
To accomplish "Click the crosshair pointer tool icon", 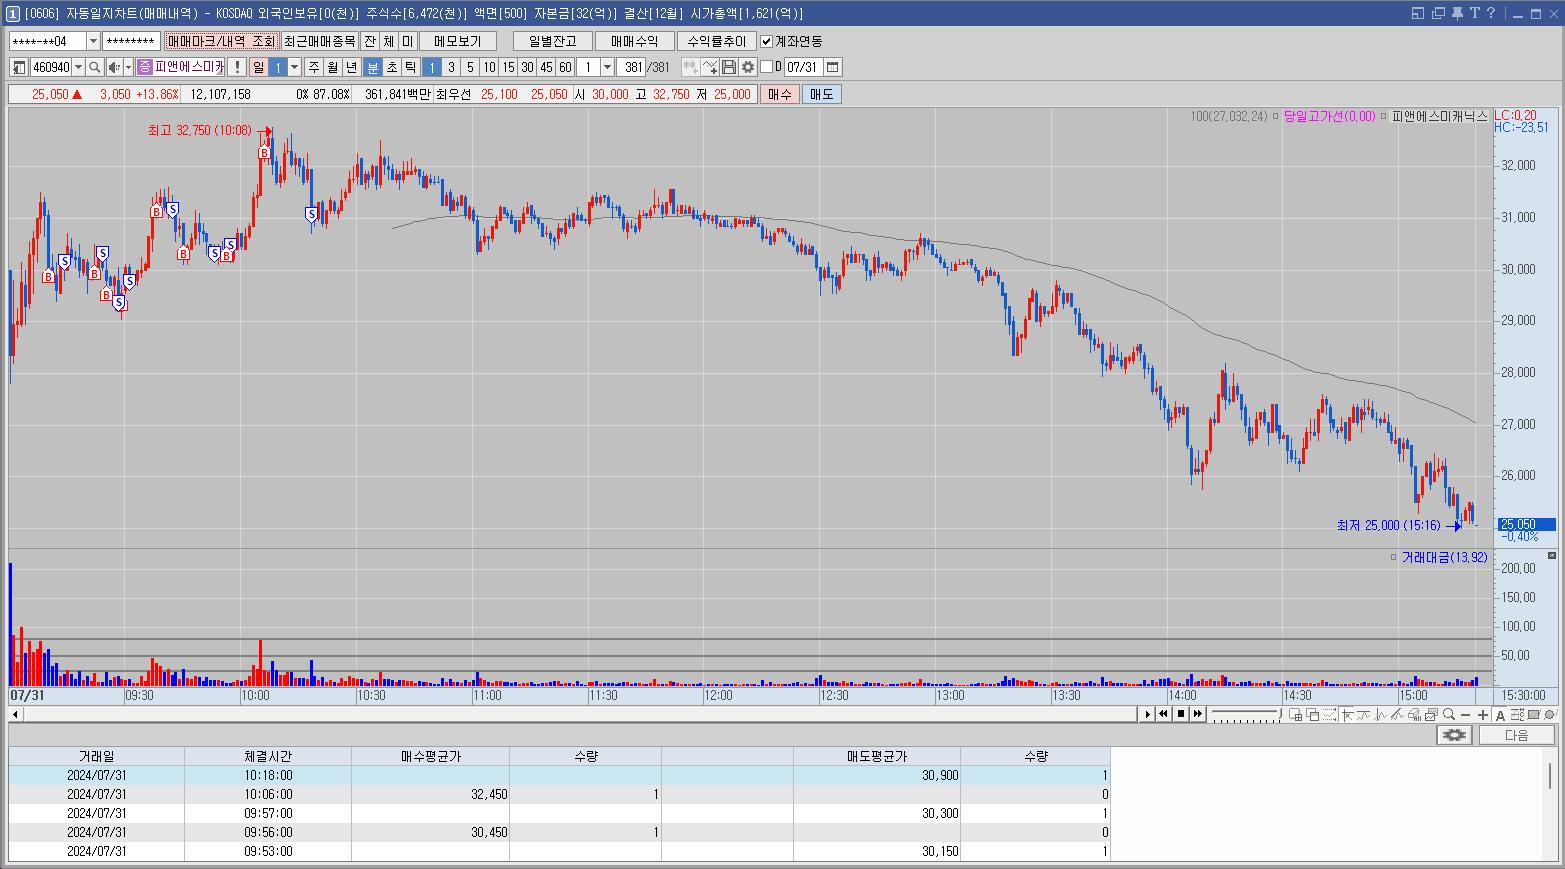I will 1348,714.
